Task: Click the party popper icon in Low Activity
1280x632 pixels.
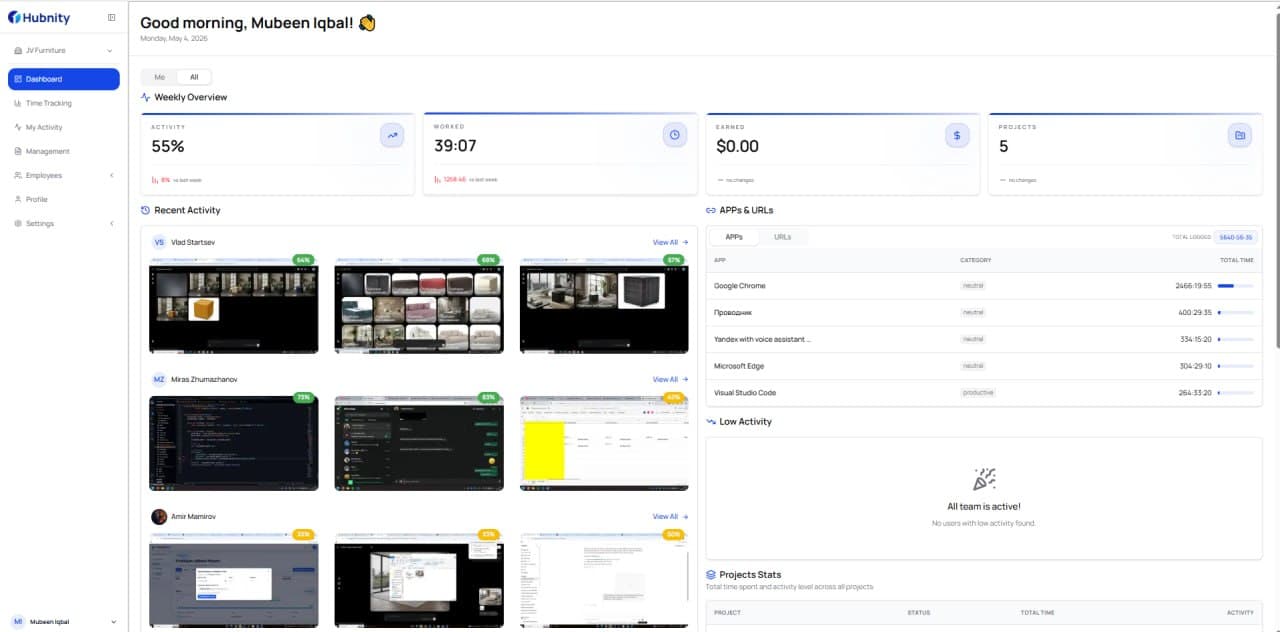Action: 984,478
